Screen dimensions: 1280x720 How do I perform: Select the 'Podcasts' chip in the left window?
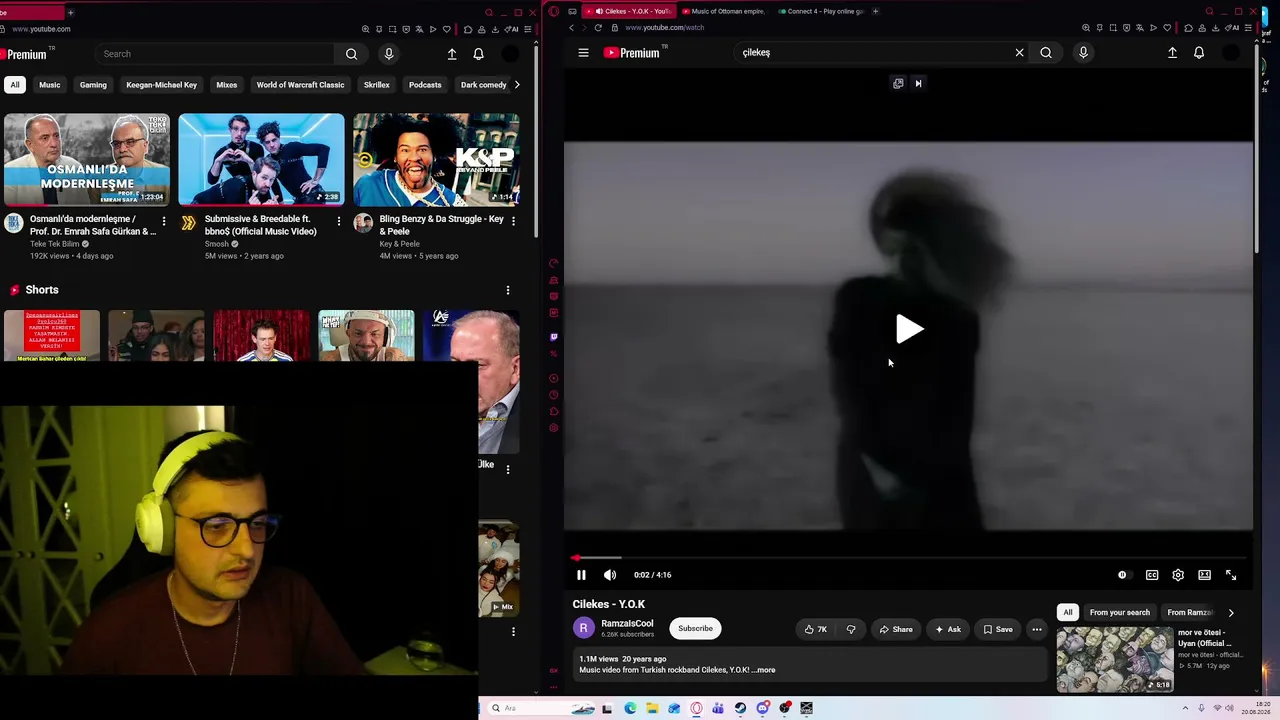(x=425, y=85)
